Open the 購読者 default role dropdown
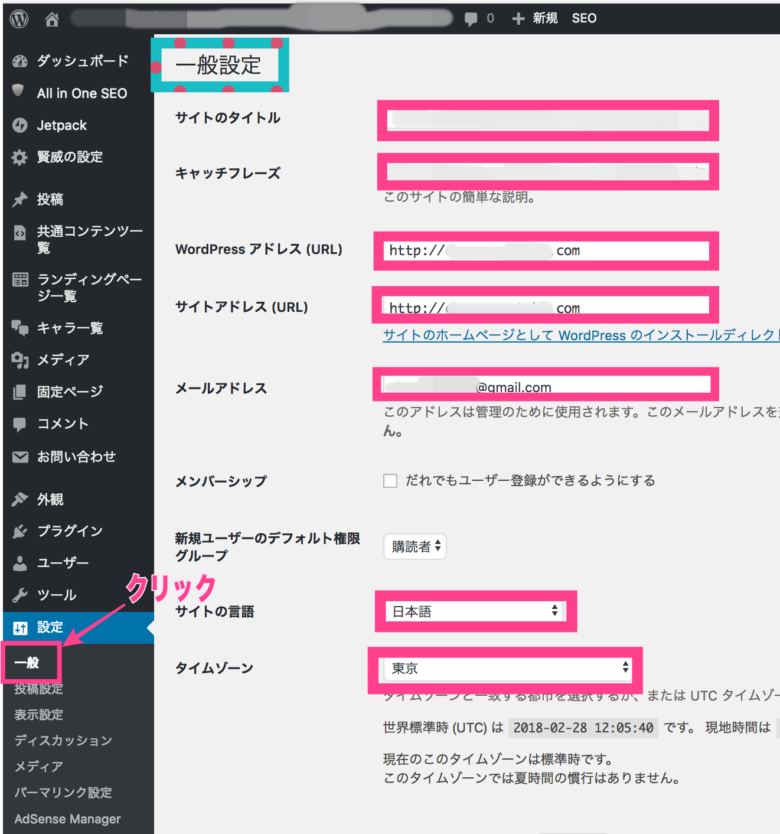The height and width of the screenshot is (834, 780). [x=415, y=546]
